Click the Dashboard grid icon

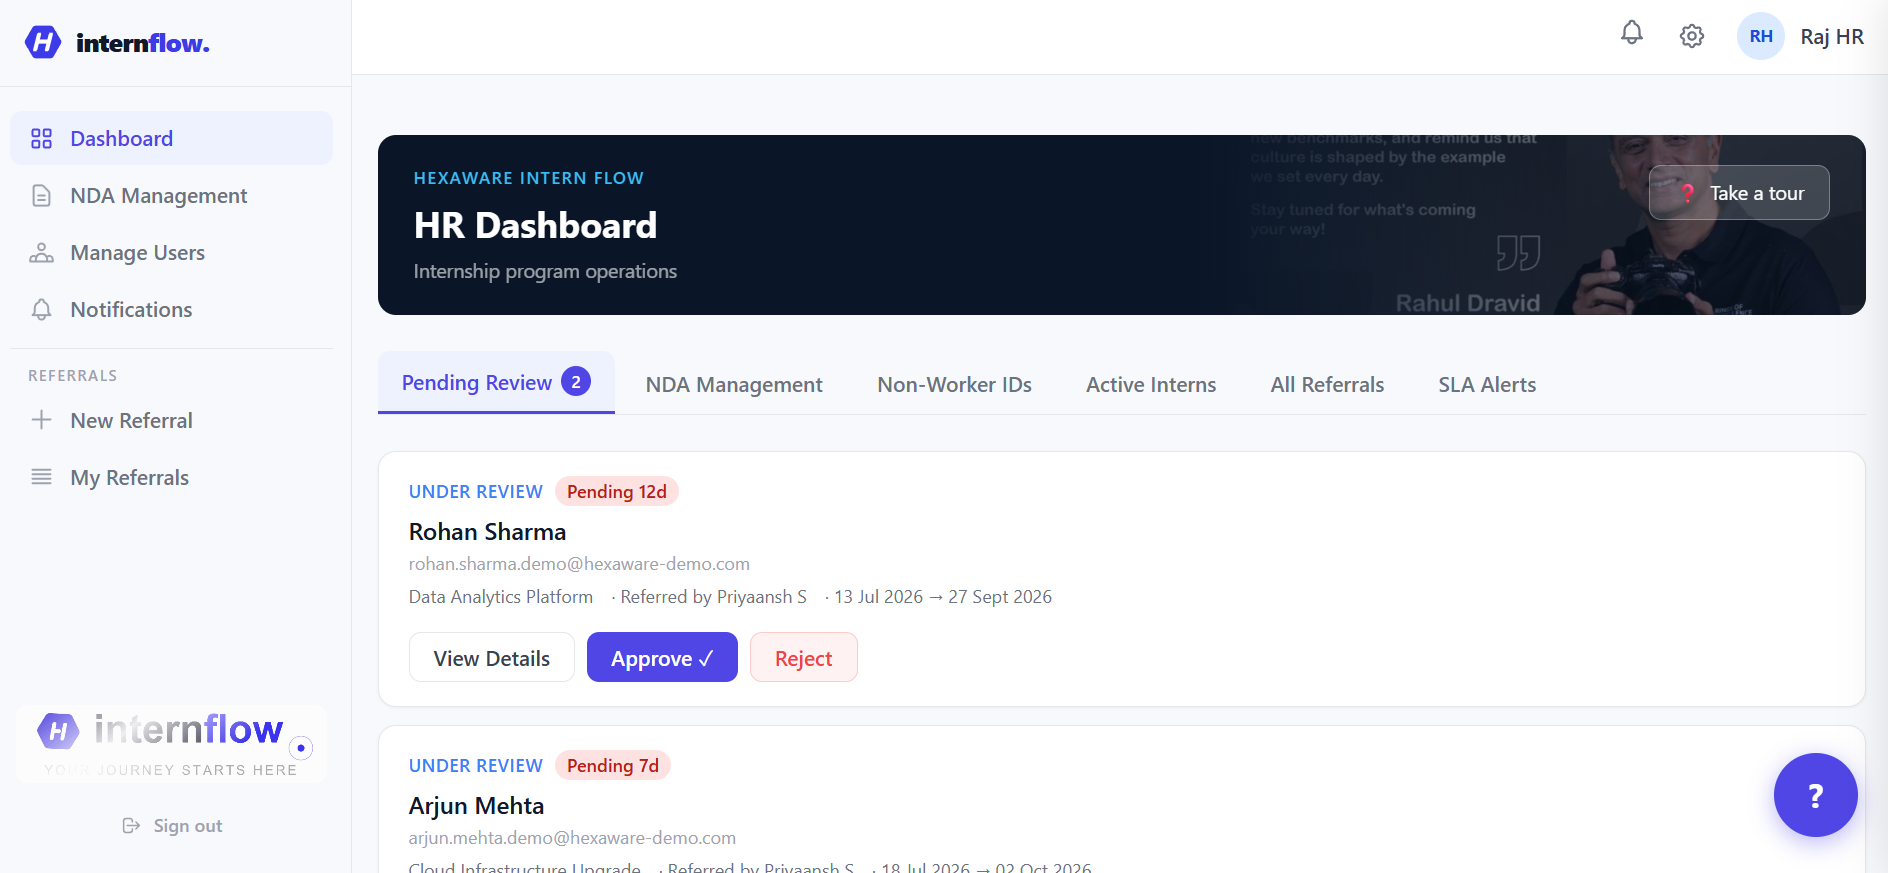[41, 138]
